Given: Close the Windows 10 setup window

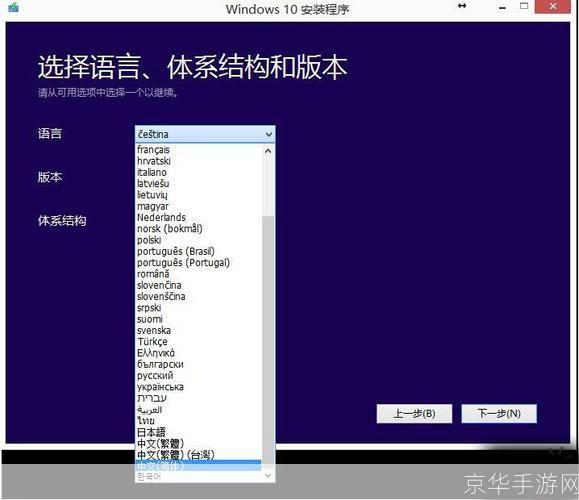Looking at the screenshot, I should [x=553, y=6].
